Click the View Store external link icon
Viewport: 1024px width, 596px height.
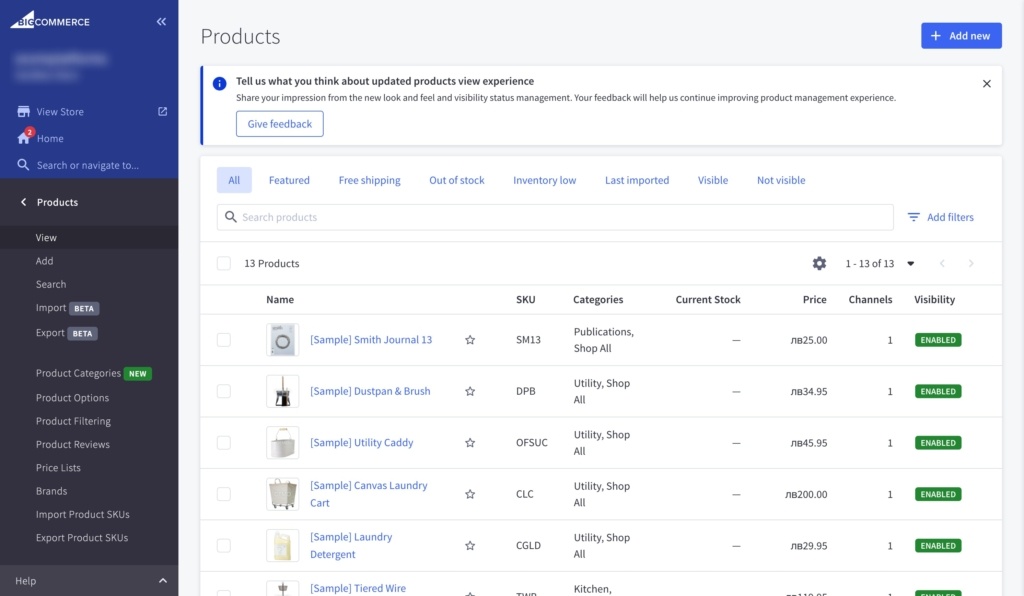click(162, 111)
